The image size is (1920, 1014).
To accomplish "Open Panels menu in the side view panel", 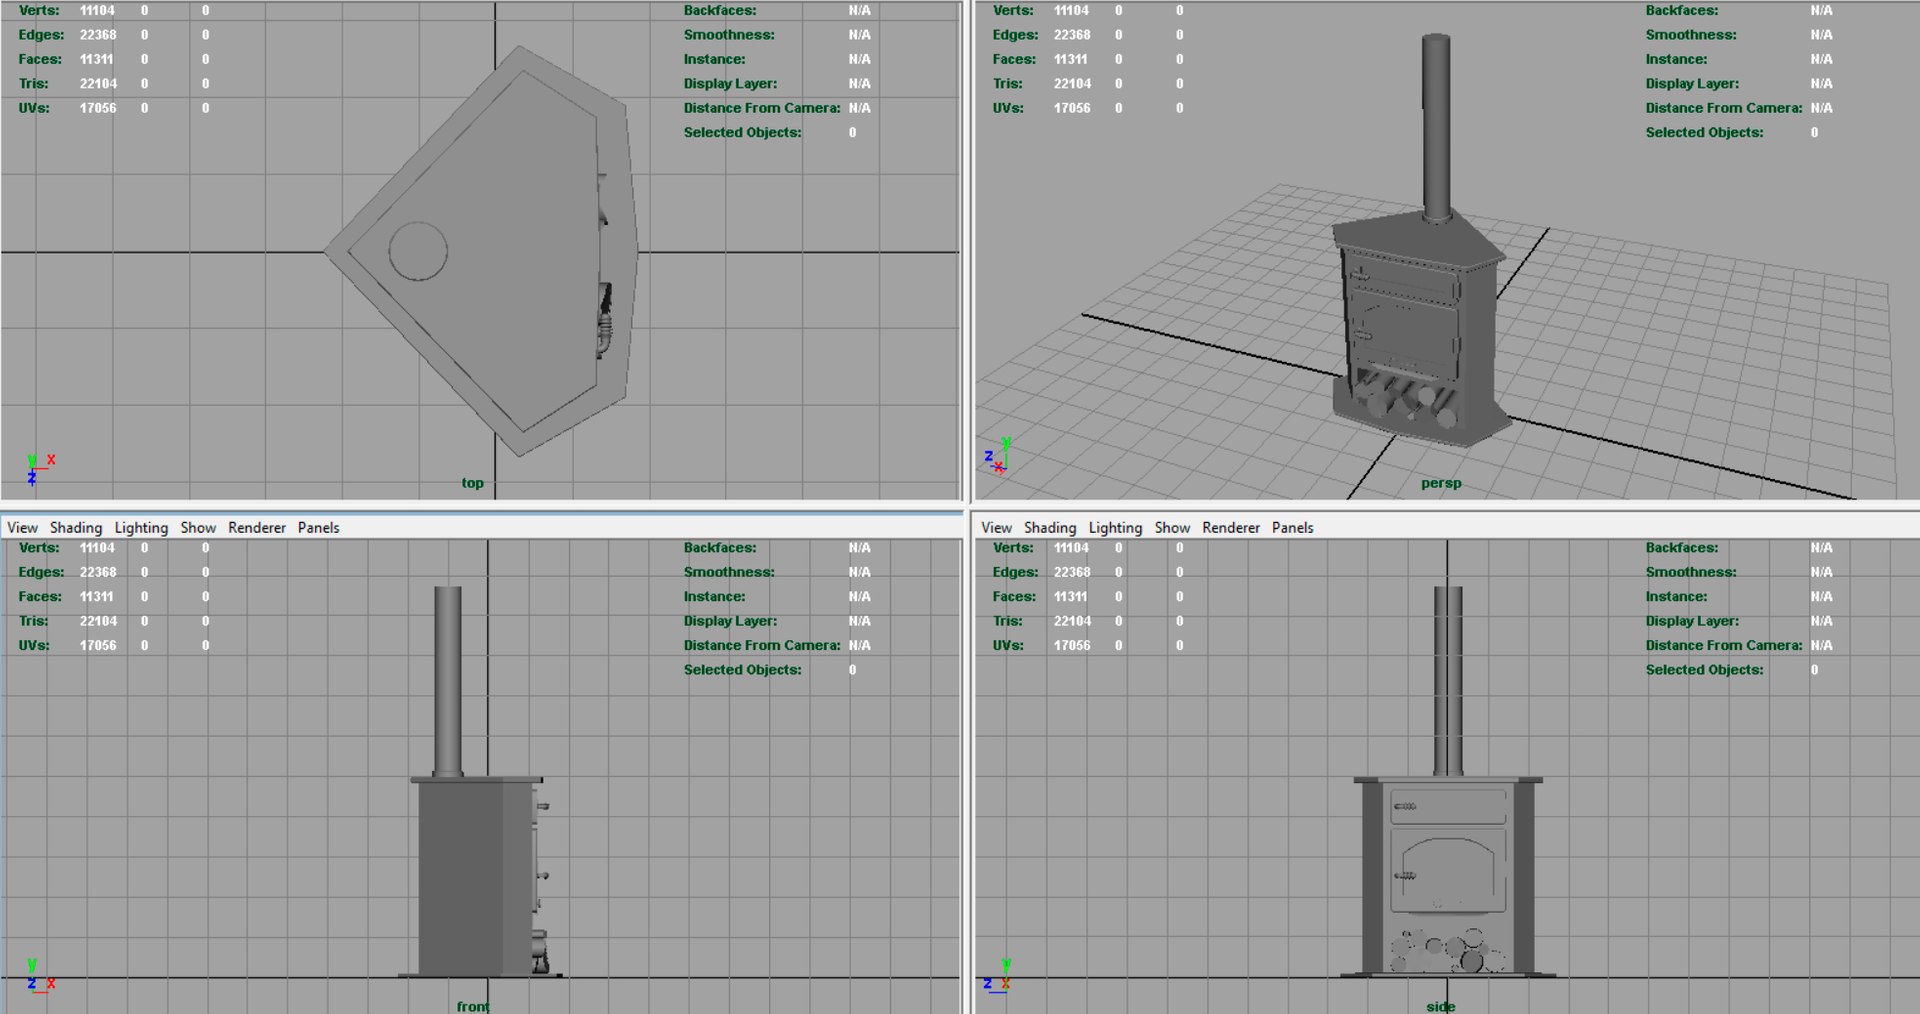I will 1292,527.
